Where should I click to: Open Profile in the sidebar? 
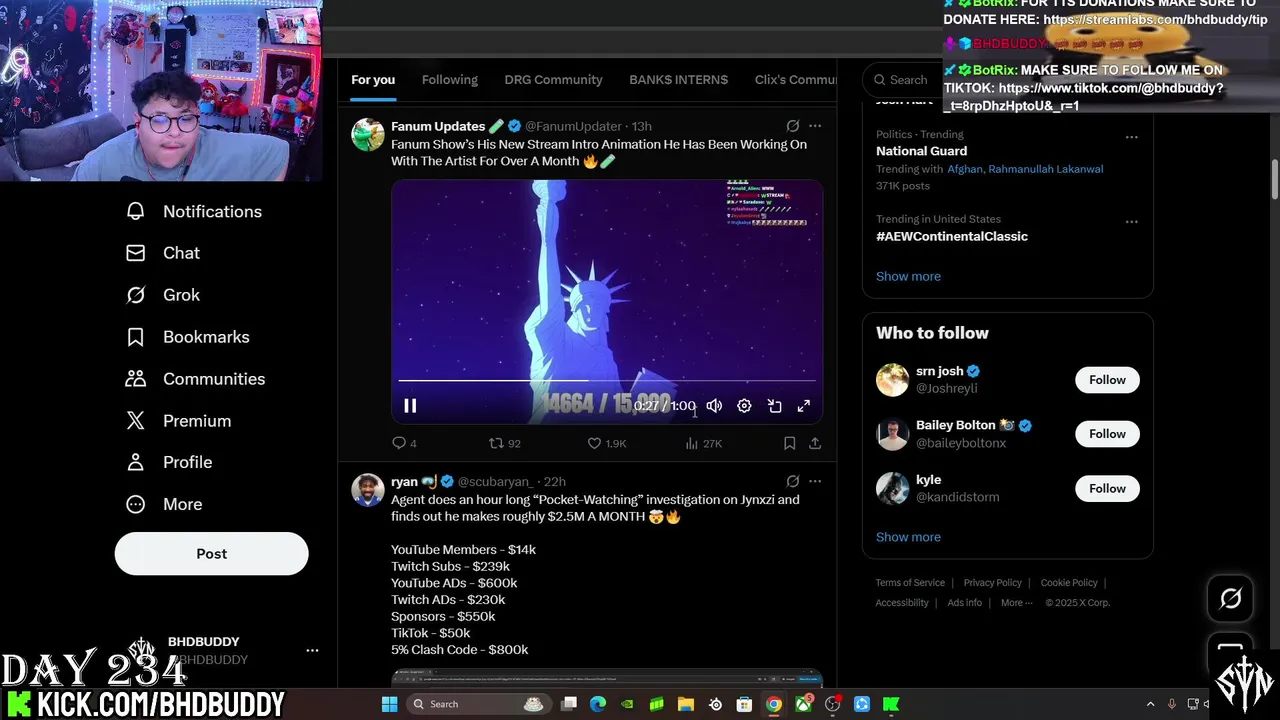(169, 462)
